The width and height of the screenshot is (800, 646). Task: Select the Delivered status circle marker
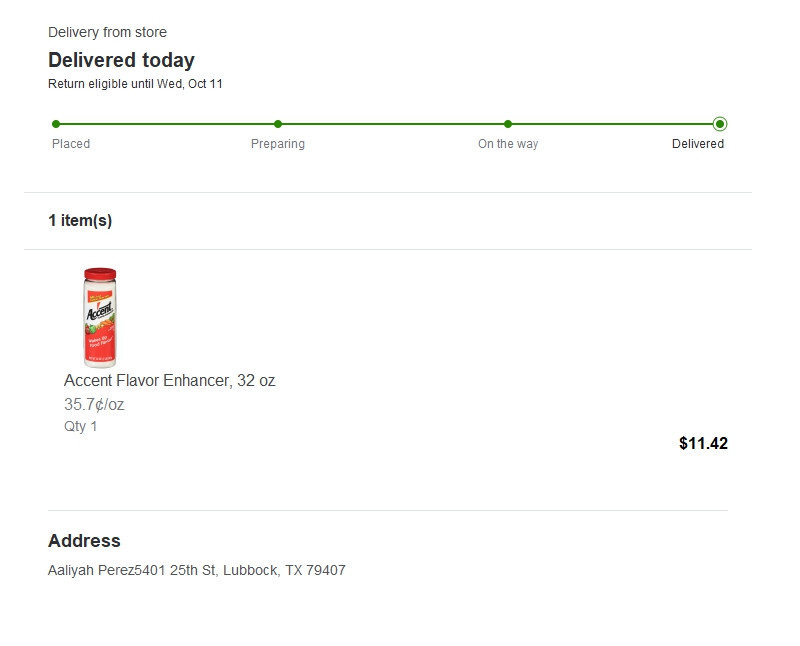coord(720,124)
